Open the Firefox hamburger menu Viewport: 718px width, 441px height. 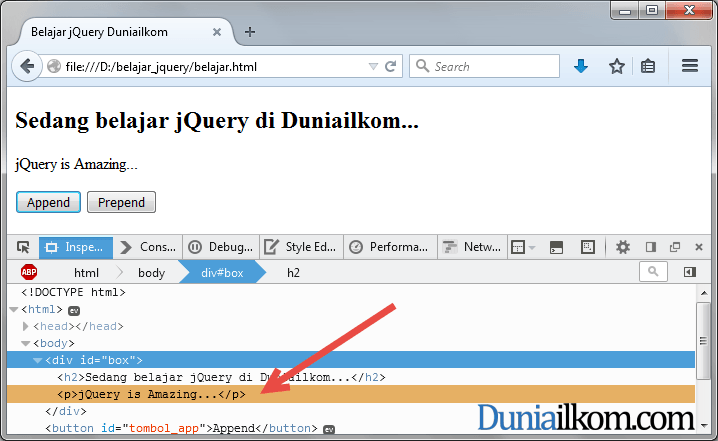[x=690, y=66]
